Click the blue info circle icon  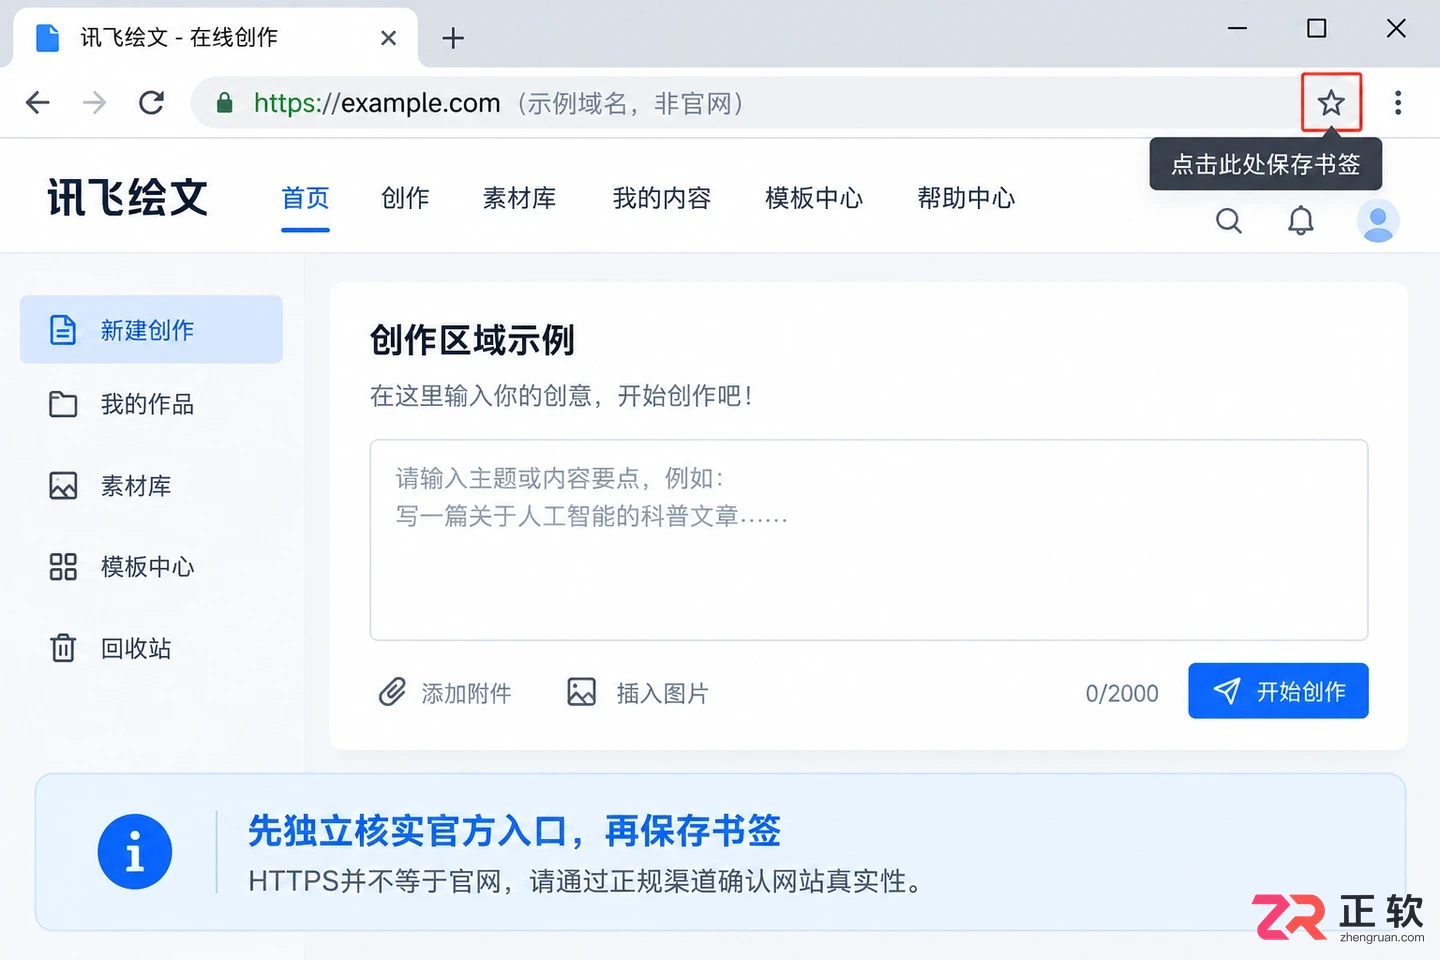(135, 852)
